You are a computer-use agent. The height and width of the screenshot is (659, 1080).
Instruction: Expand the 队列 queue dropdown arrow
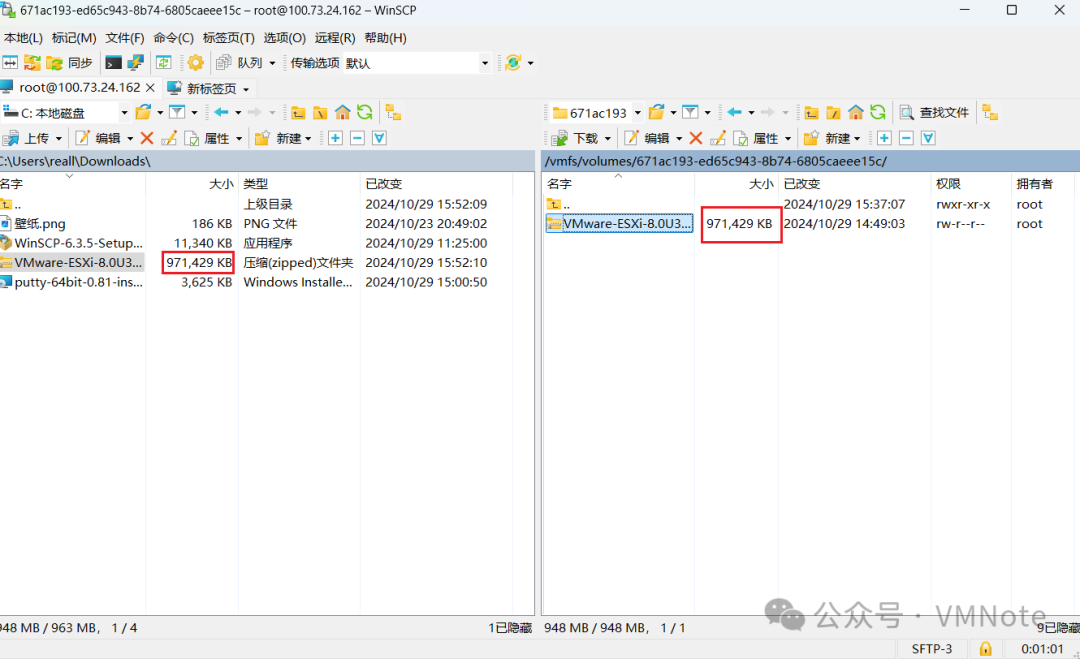(273, 63)
